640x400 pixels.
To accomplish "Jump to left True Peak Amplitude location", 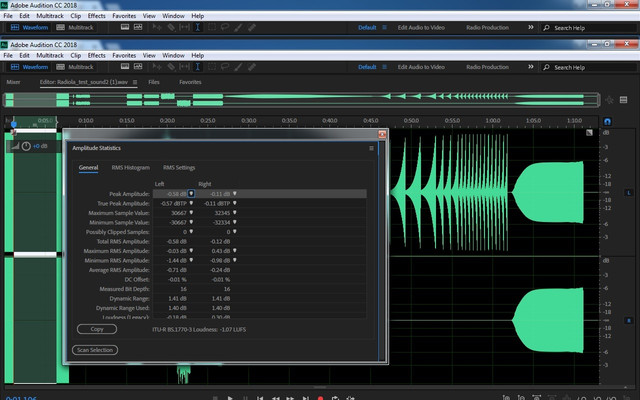I will (191, 203).
